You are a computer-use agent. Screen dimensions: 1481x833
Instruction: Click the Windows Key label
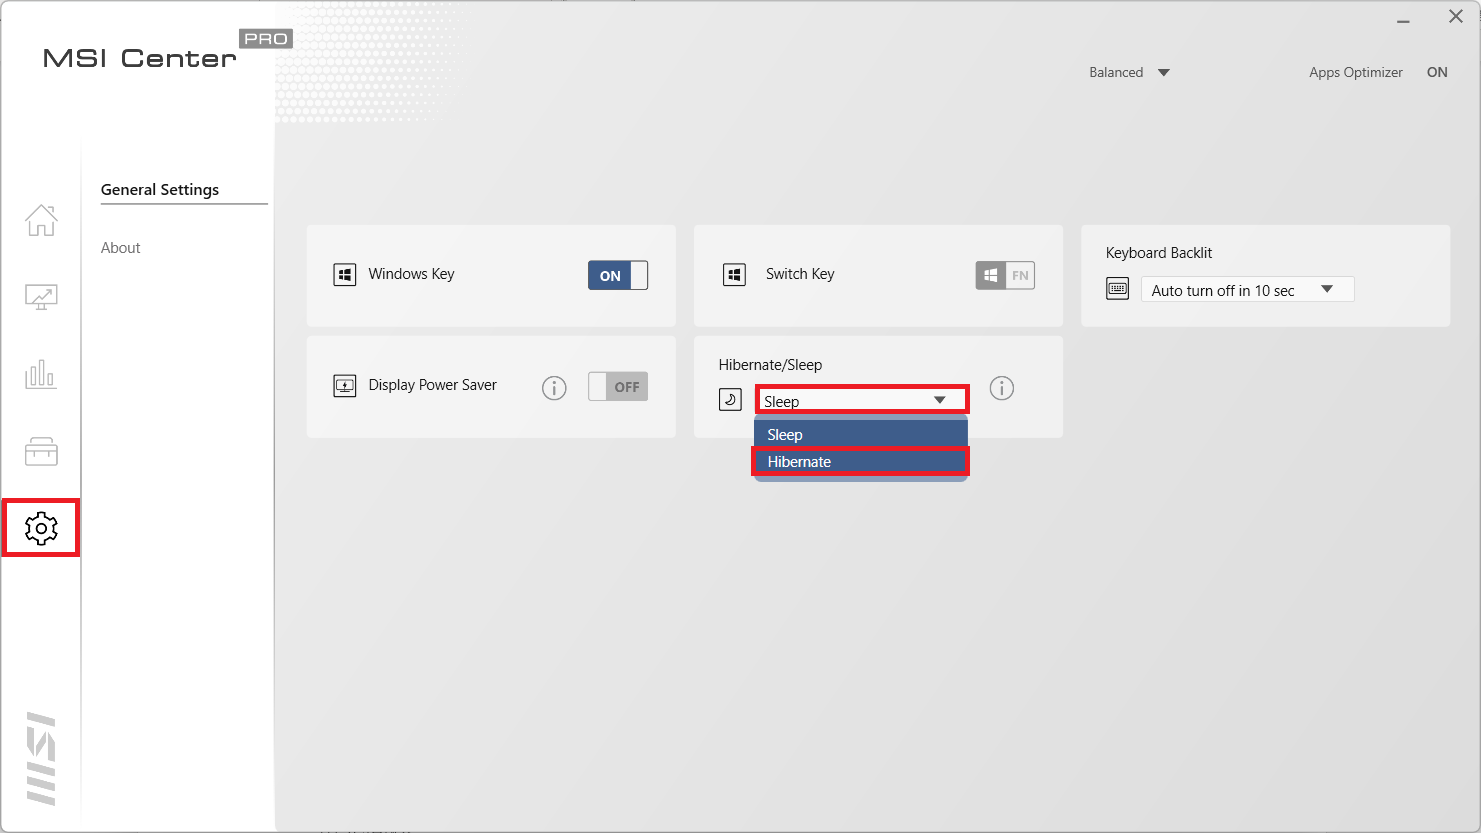pos(412,274)
